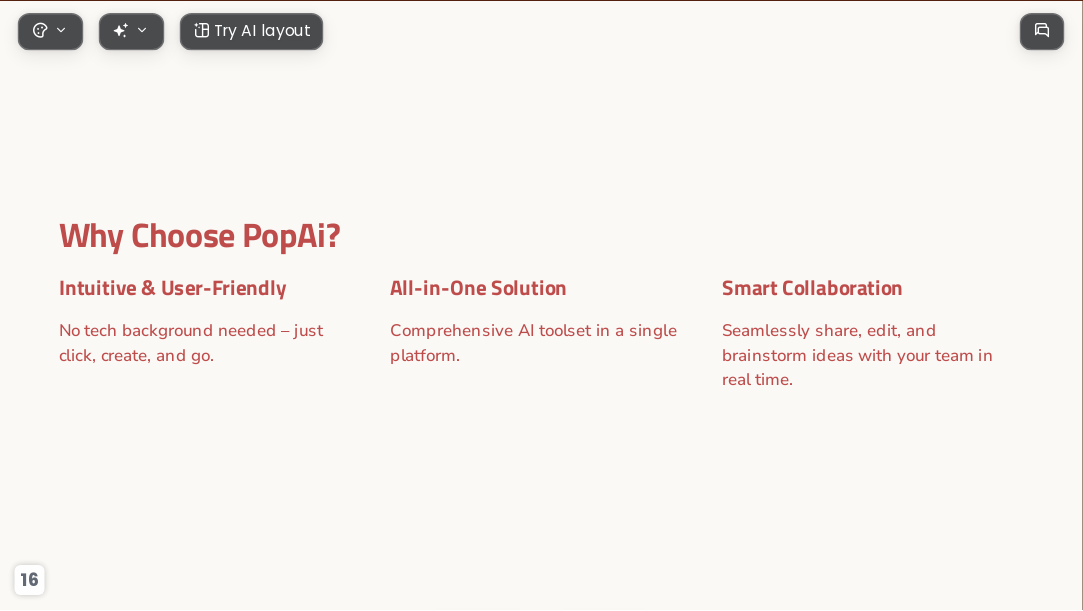1083x611 pixels.
Task: Click the 'Comprehensive AI toolset' paragraph
Action: pyautogui.click(x=534, y=343)
